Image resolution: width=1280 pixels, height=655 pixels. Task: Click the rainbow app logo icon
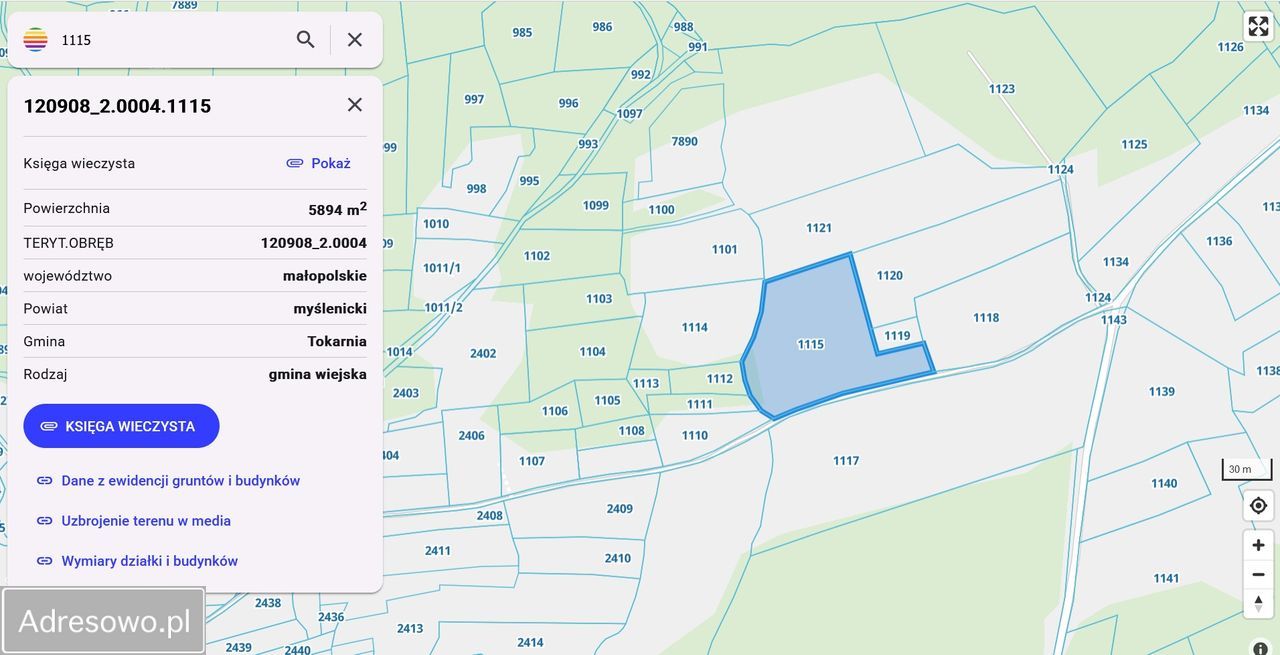36,40
